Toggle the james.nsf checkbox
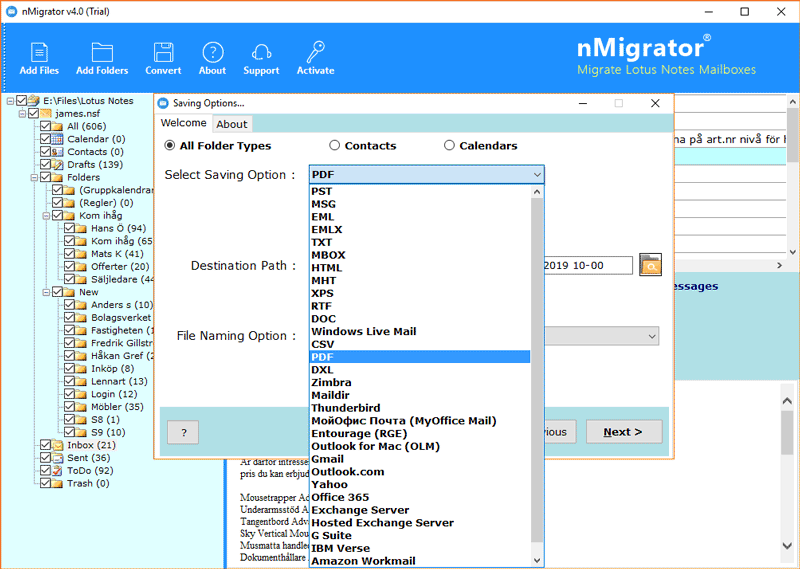800x569 pixels. click(x=33, y=113)
